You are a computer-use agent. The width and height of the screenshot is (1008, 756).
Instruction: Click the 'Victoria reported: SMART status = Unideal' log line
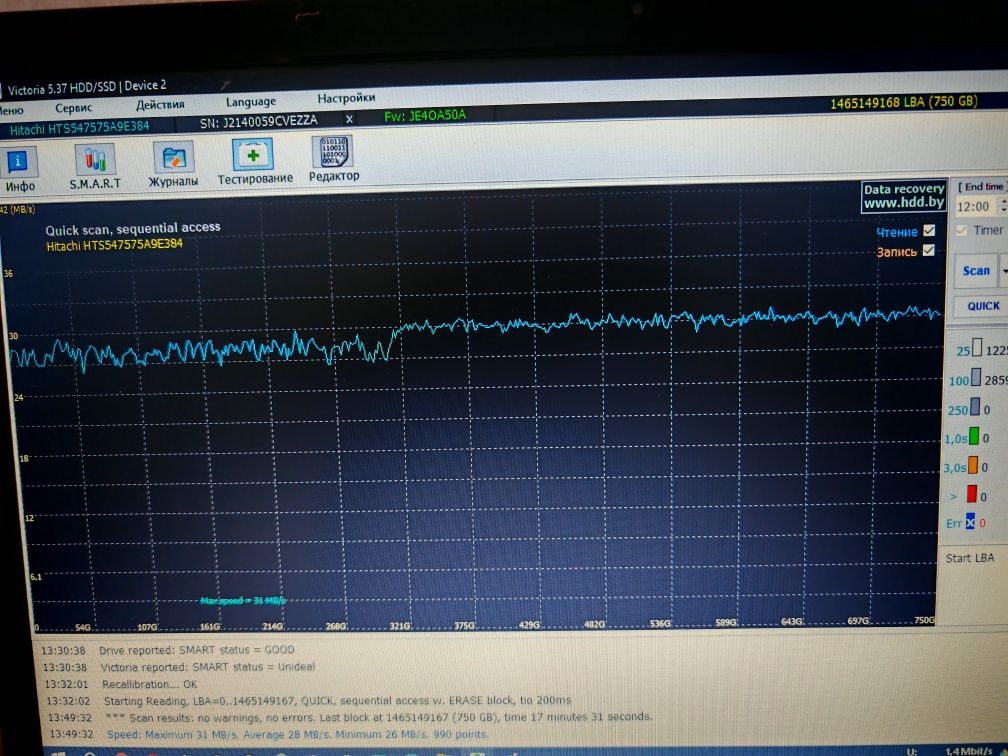click(208, 667)
